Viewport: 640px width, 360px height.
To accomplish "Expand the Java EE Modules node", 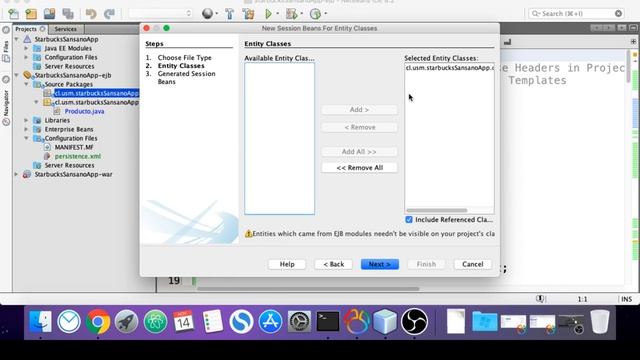I will [26, 48].
